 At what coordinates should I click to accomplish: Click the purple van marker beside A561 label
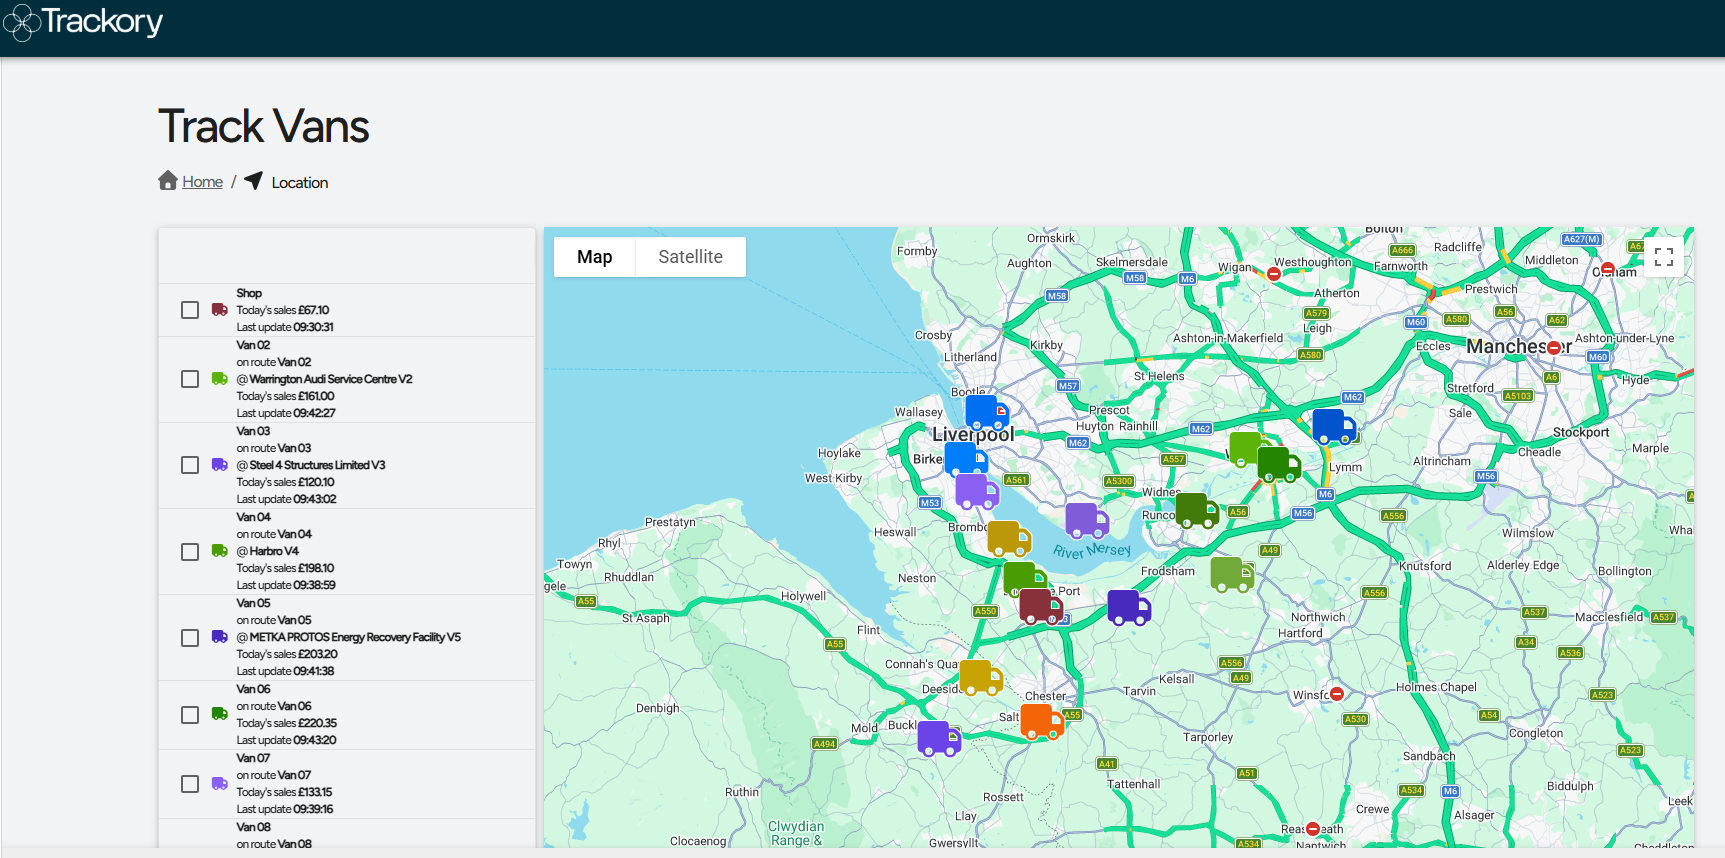[977, 491]
